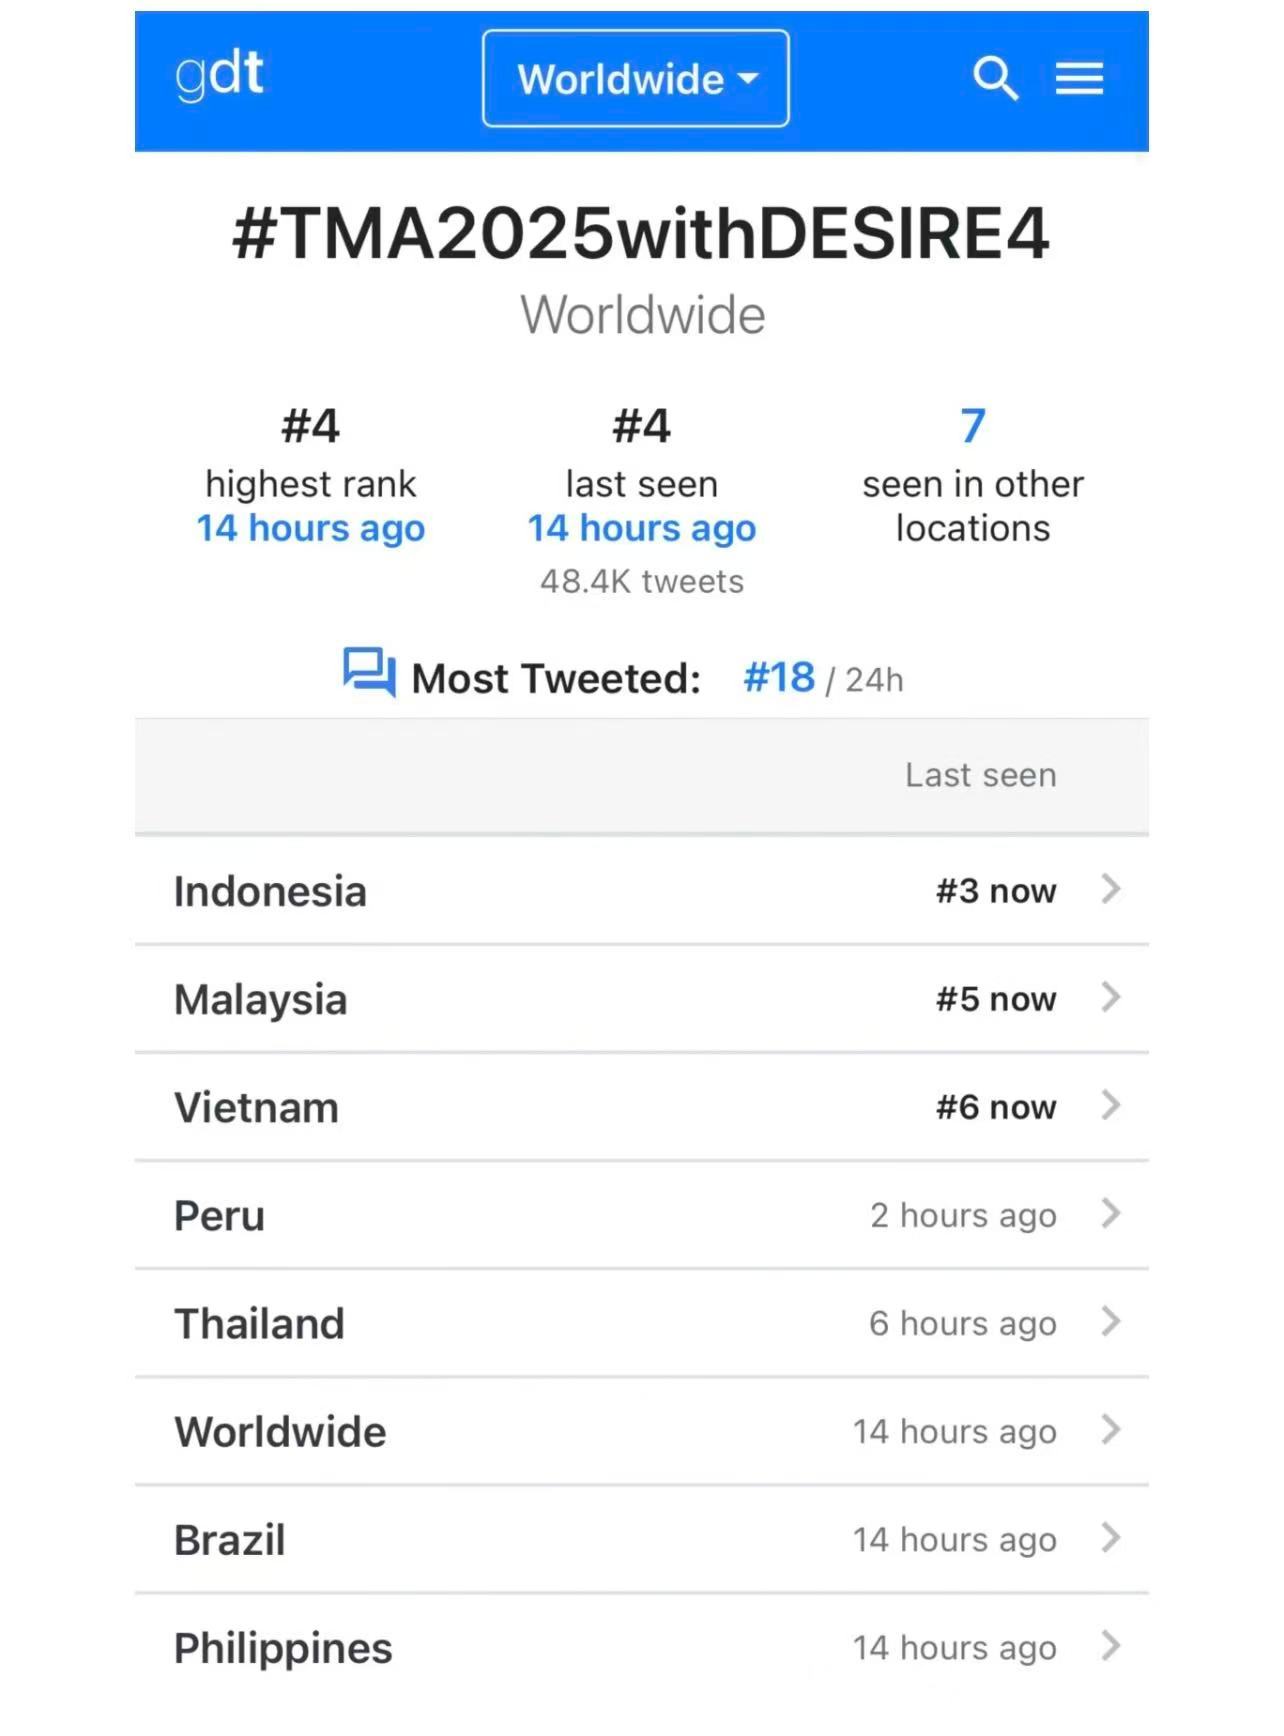Open the #18 most tweeted rank

(779, 678)
